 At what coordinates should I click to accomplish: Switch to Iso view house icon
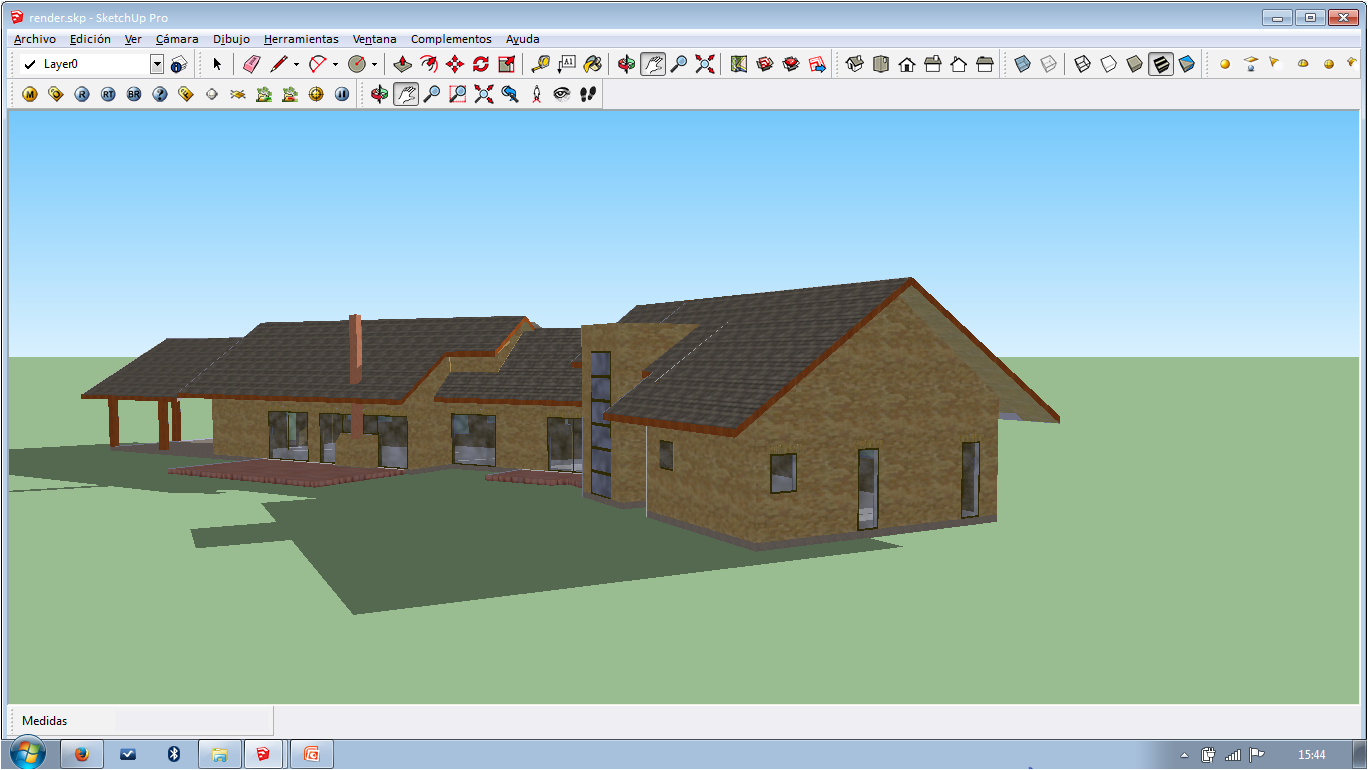(x=855, y=64)
